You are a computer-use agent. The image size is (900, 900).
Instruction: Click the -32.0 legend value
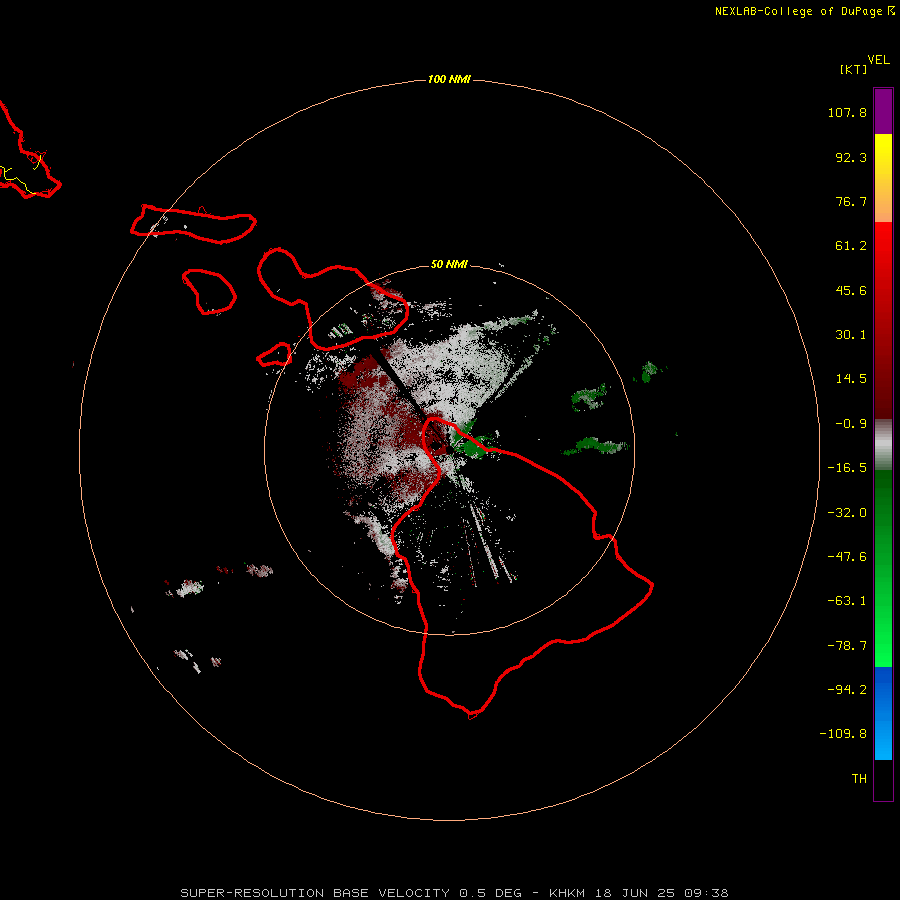pos(847,513)
